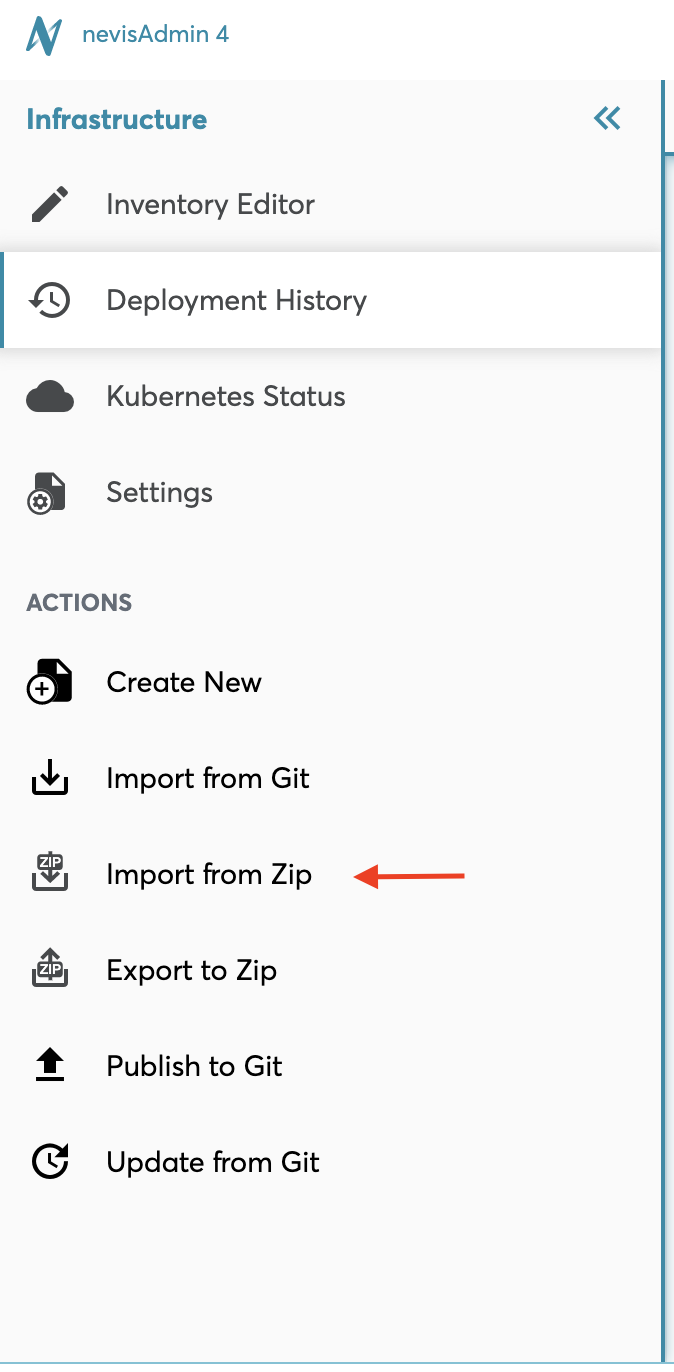
Task: Select Deployment History in the sidebar
Action: coord(236,301)
